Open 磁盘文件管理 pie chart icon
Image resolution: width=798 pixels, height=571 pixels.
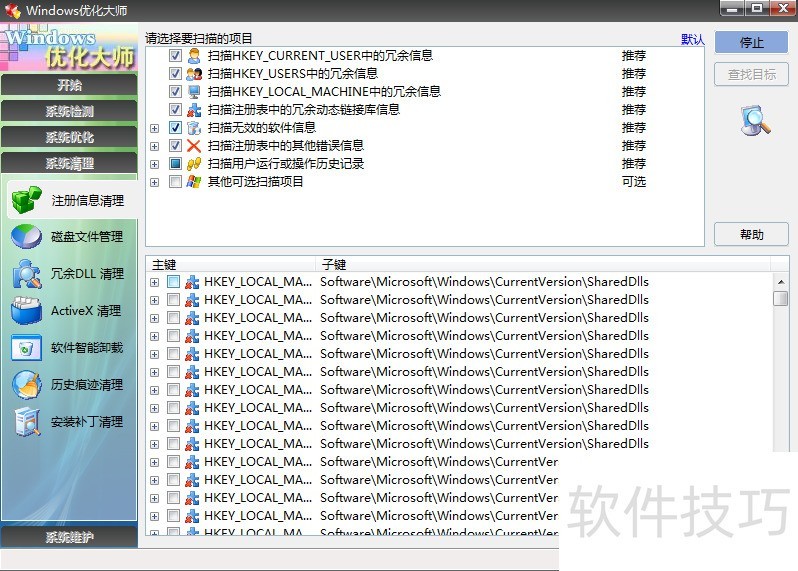26,237
